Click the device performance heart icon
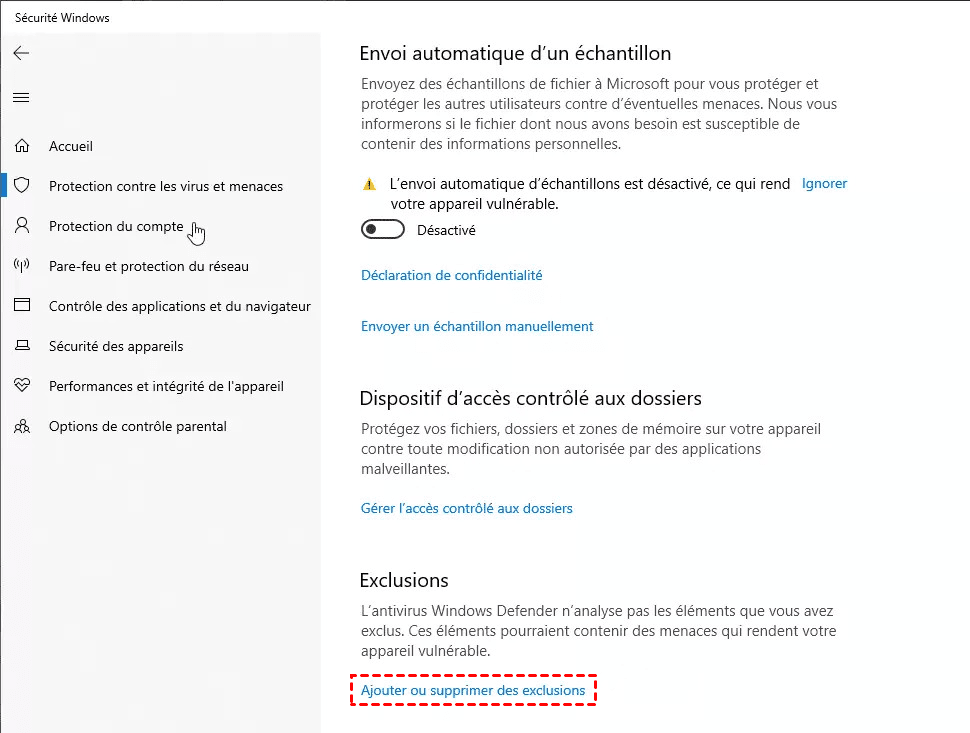970x733 pixels. pyautogui.click(x=21, y=386)
